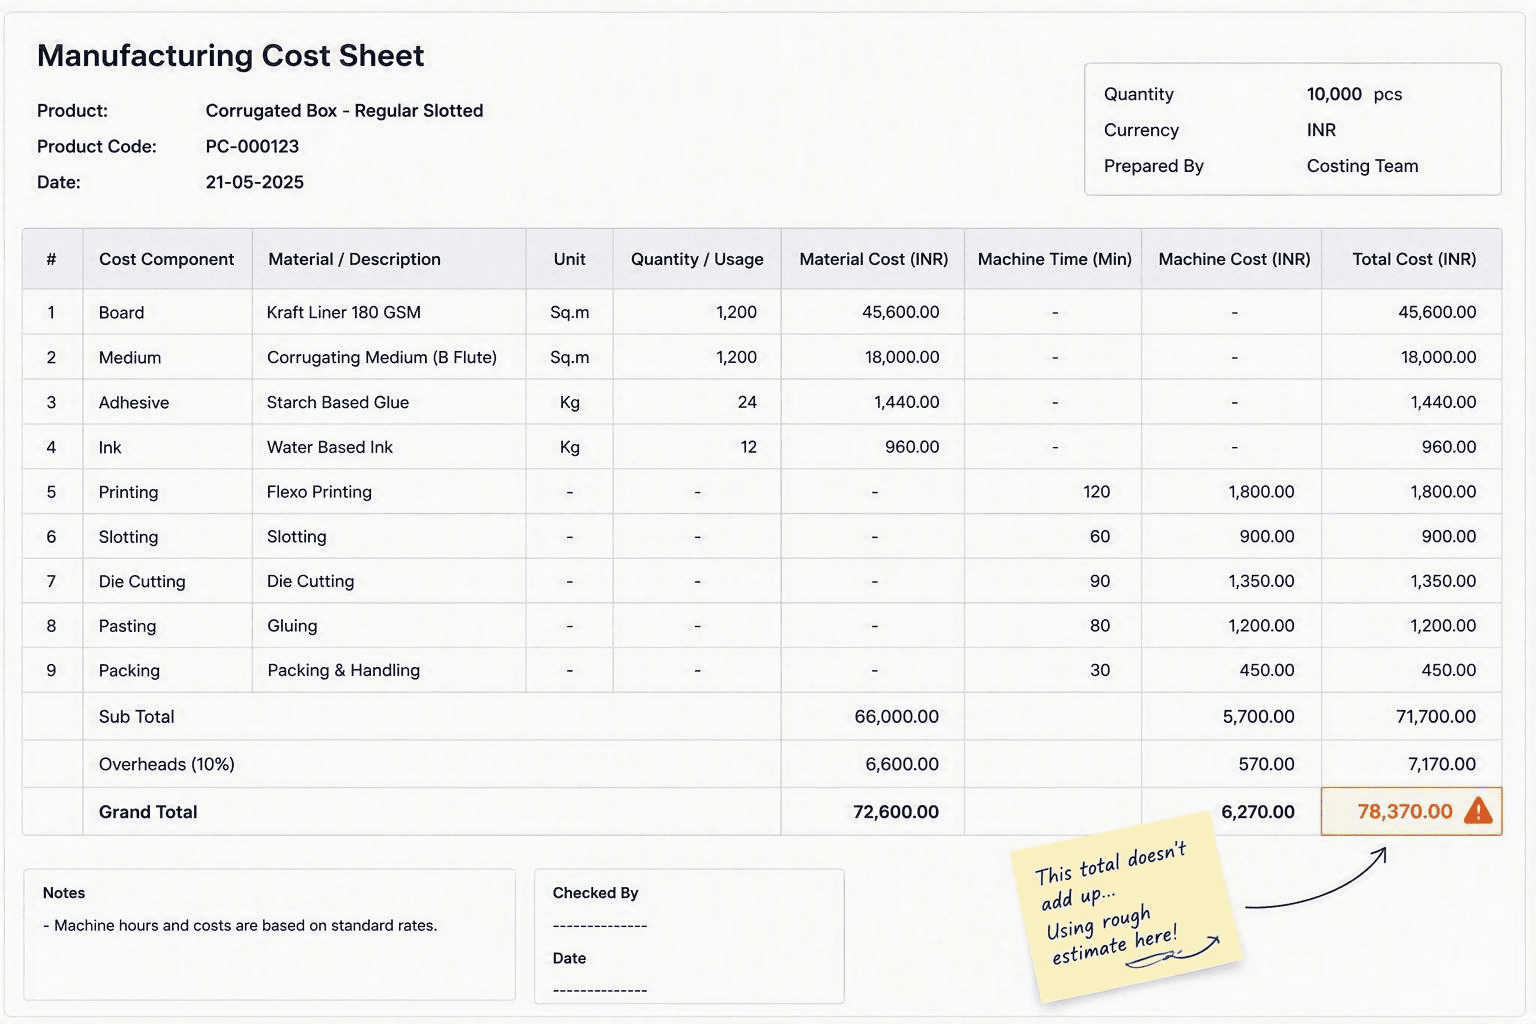Screen dimensions: 1536x1024
Task: Click the warning triangle beside 78,370.00
Action: (1478, 811)
